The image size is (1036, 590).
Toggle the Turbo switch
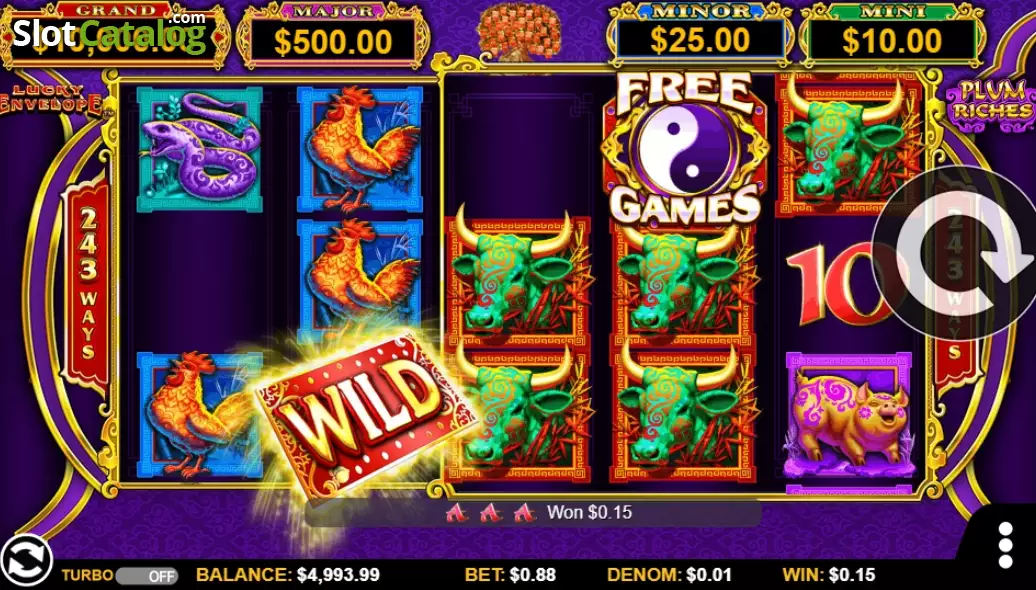pyautogui.click(x=146, y=575)
